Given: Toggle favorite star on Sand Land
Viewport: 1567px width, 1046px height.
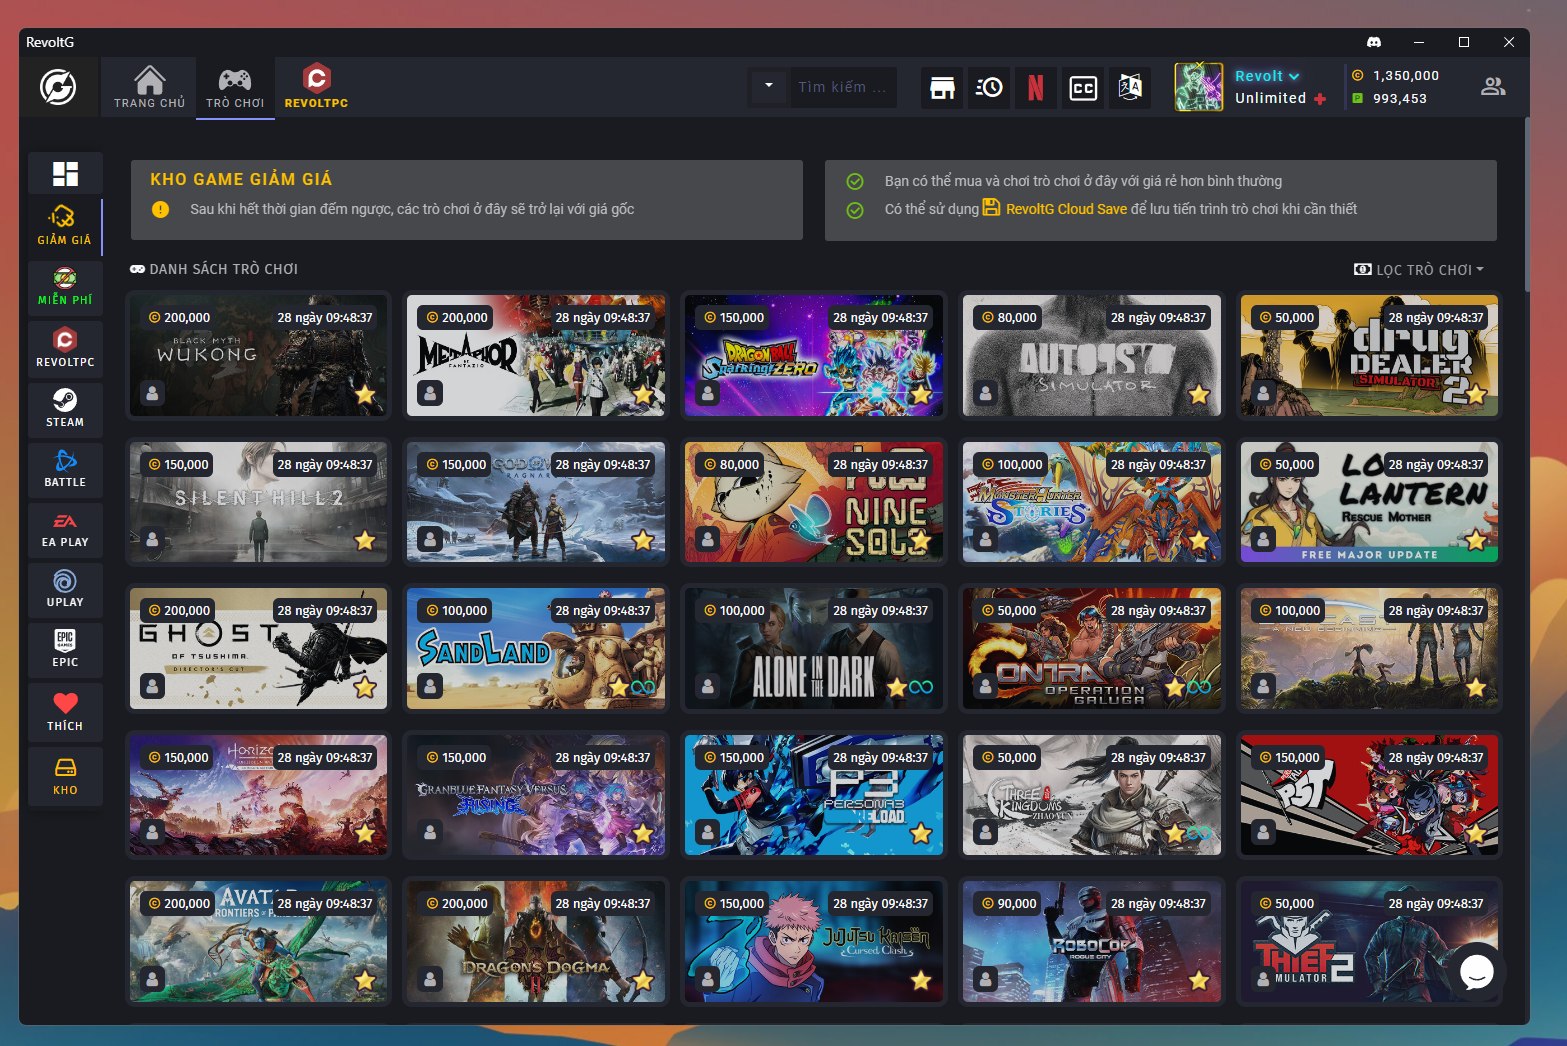Looking at the screenshot, I should coord(619,687).
